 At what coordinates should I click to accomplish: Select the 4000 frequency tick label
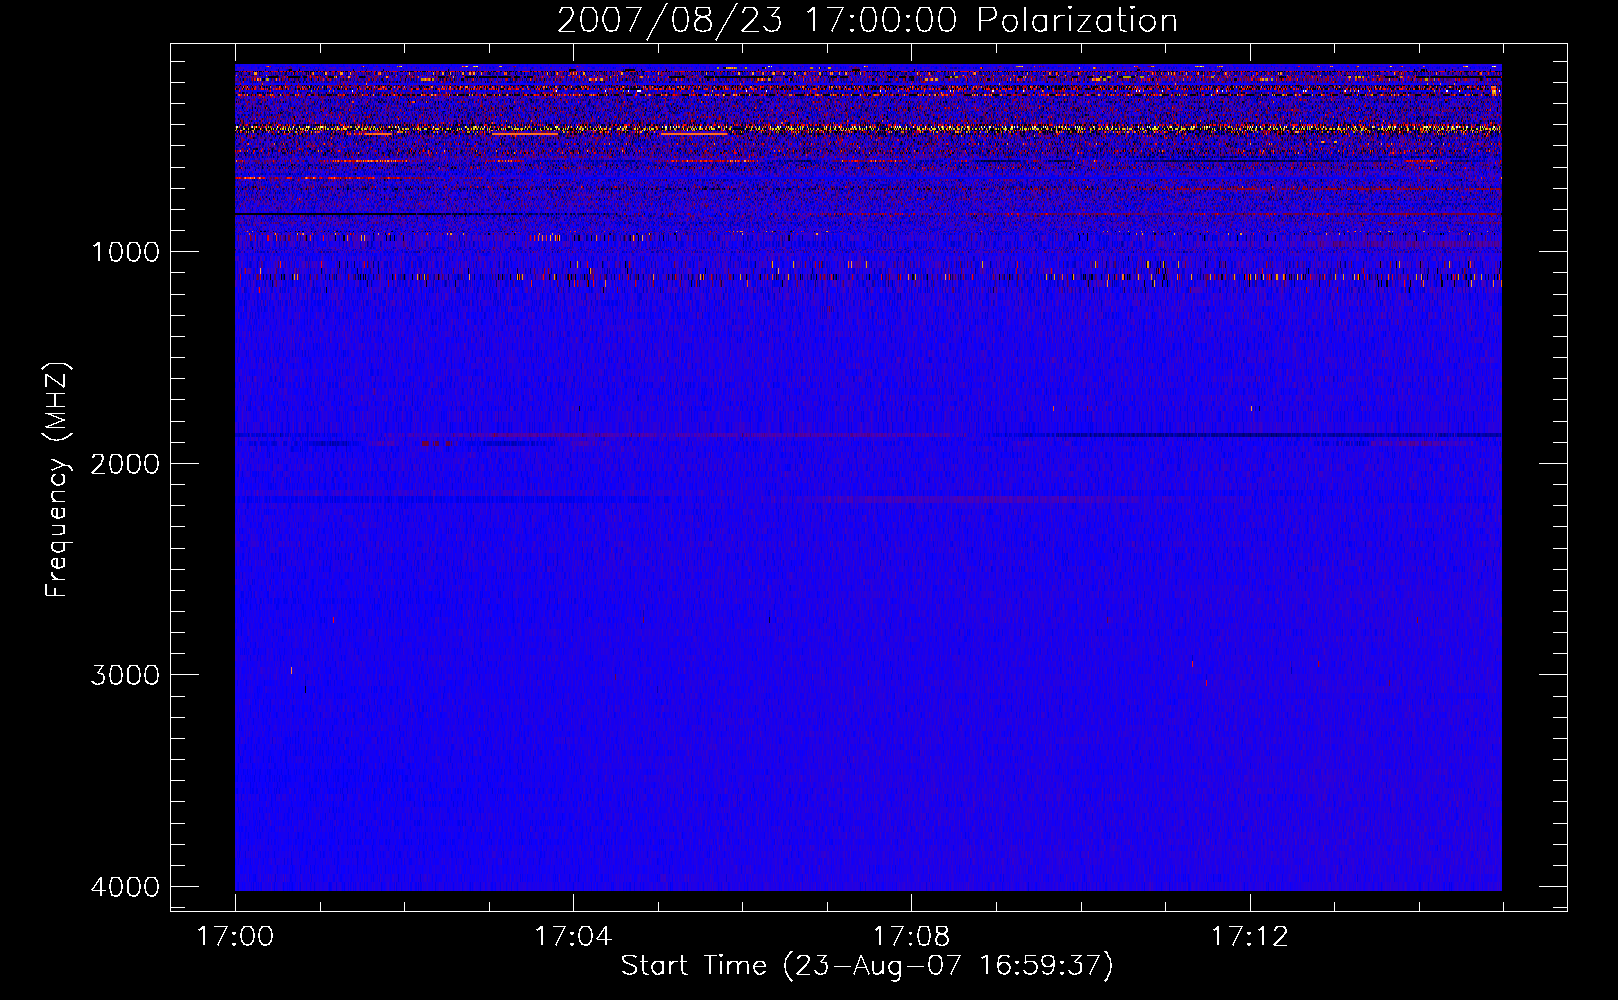[x=125, y=886]
